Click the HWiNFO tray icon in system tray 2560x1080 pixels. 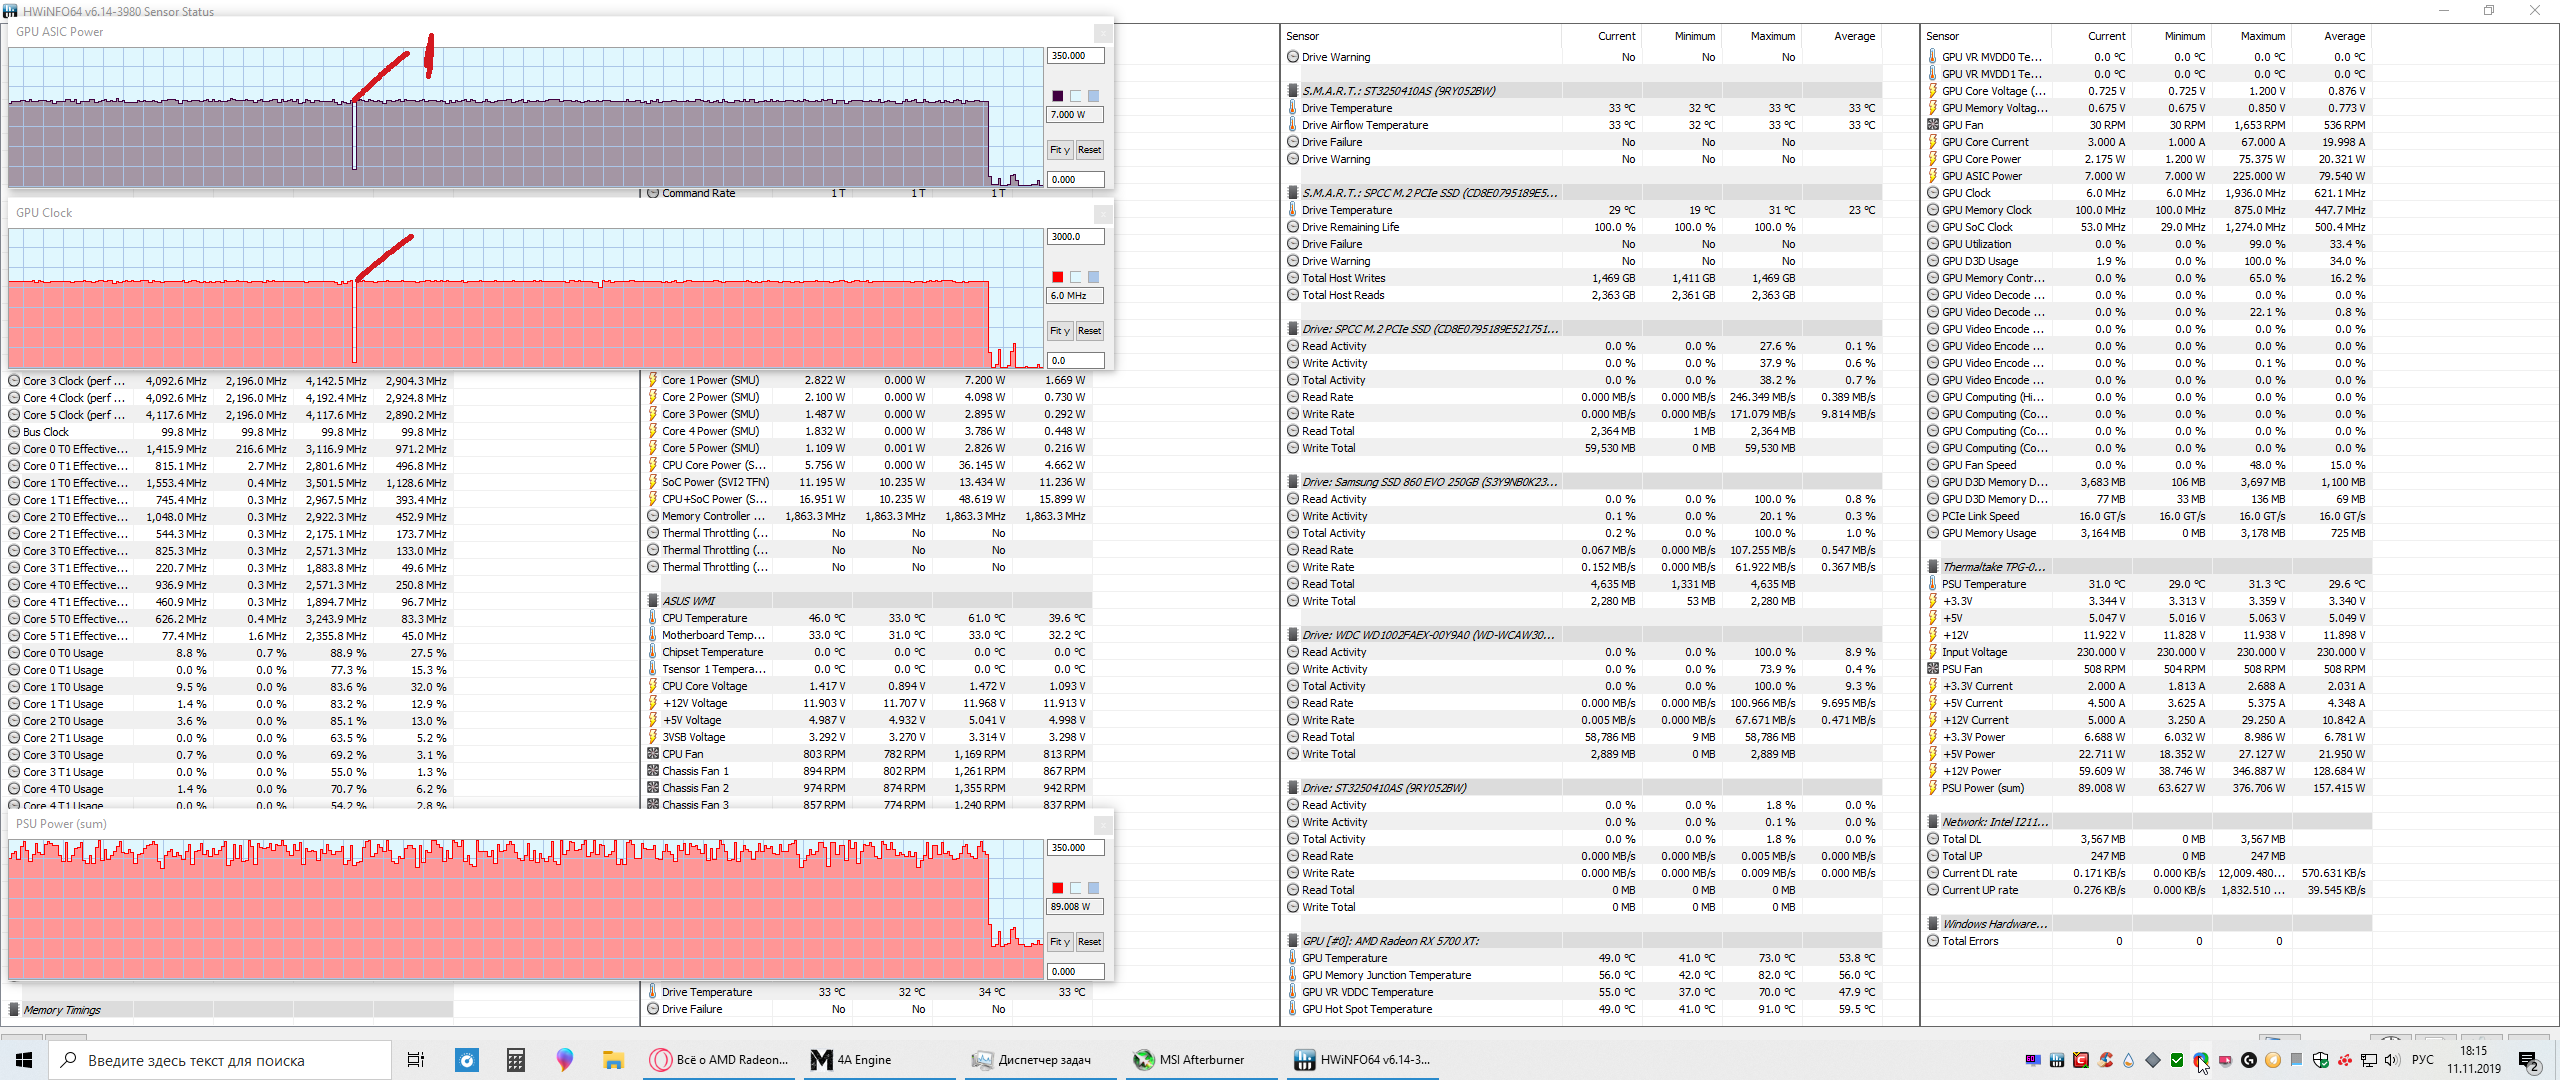click(x=2057, y=1060)
